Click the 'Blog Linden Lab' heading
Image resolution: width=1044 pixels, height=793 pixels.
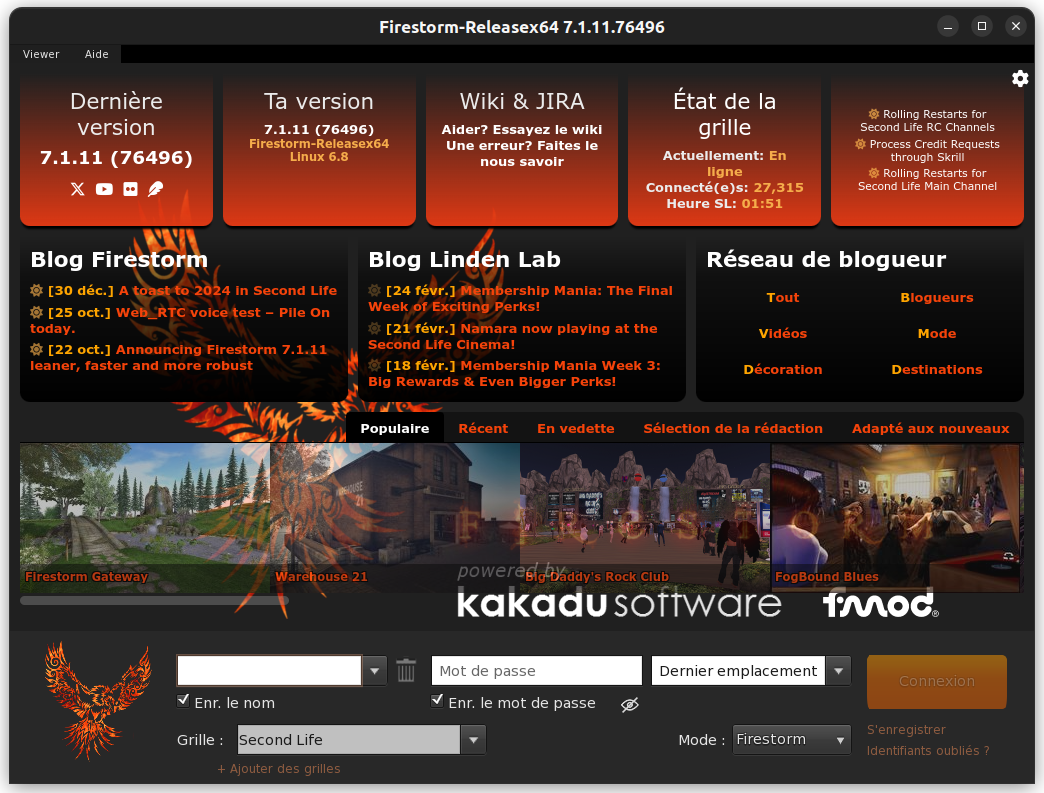tap(465, 260)
